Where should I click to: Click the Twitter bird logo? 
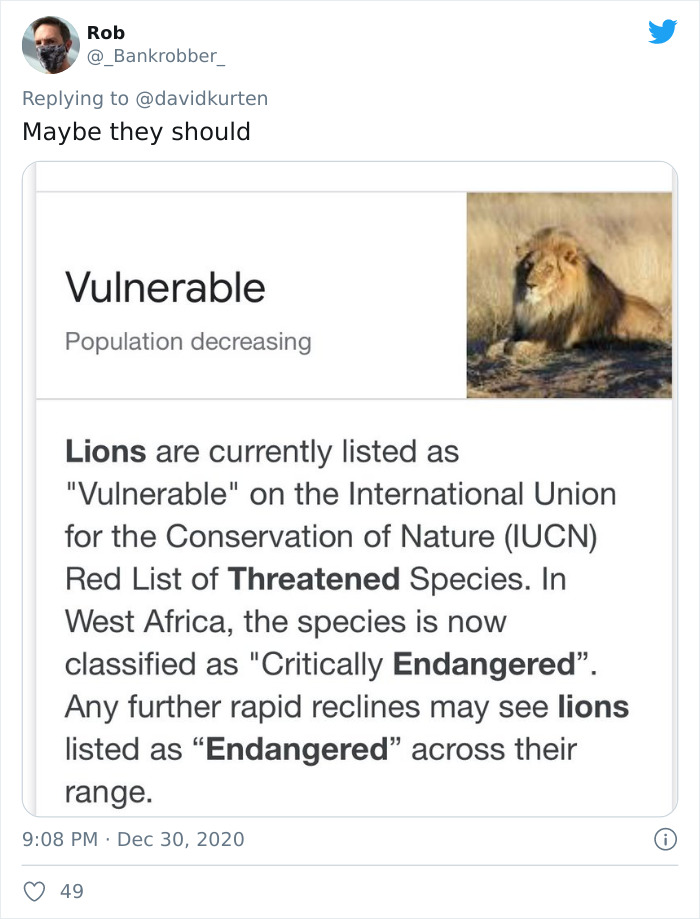coord(662,32)
